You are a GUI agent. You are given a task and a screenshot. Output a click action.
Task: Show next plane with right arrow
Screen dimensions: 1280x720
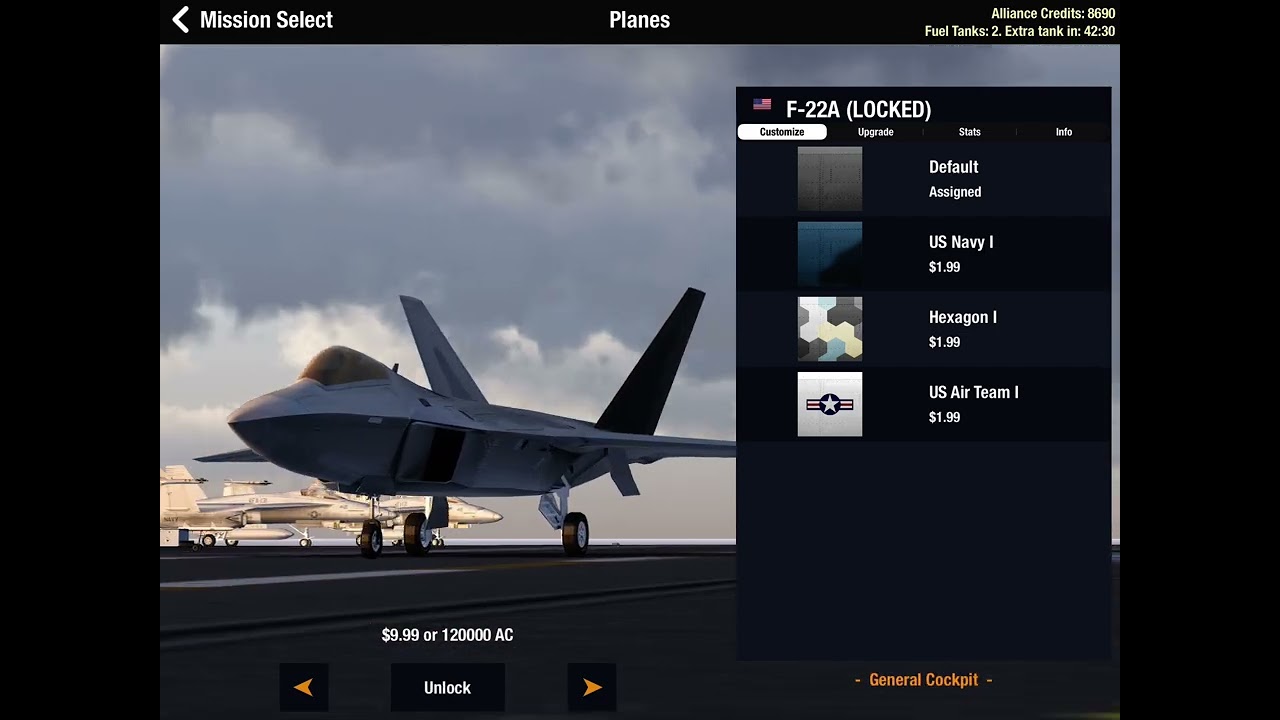click(592, 687)
